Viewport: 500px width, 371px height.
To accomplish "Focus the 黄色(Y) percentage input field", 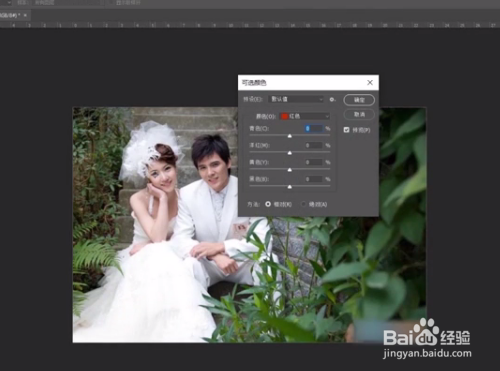I will tap(314, 162).
